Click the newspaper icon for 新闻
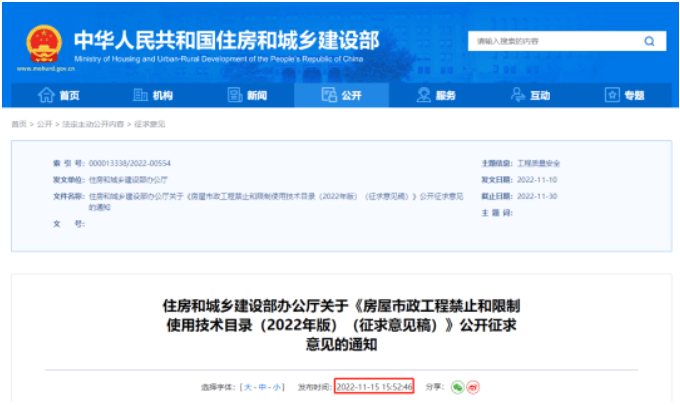The height and width of the screenshot is (405, 680). (235, 95)
